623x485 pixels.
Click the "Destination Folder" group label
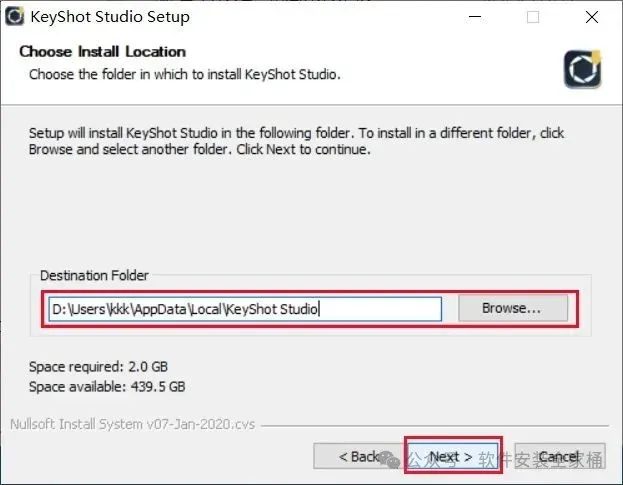pyautogui.click(x=93, y=275)
